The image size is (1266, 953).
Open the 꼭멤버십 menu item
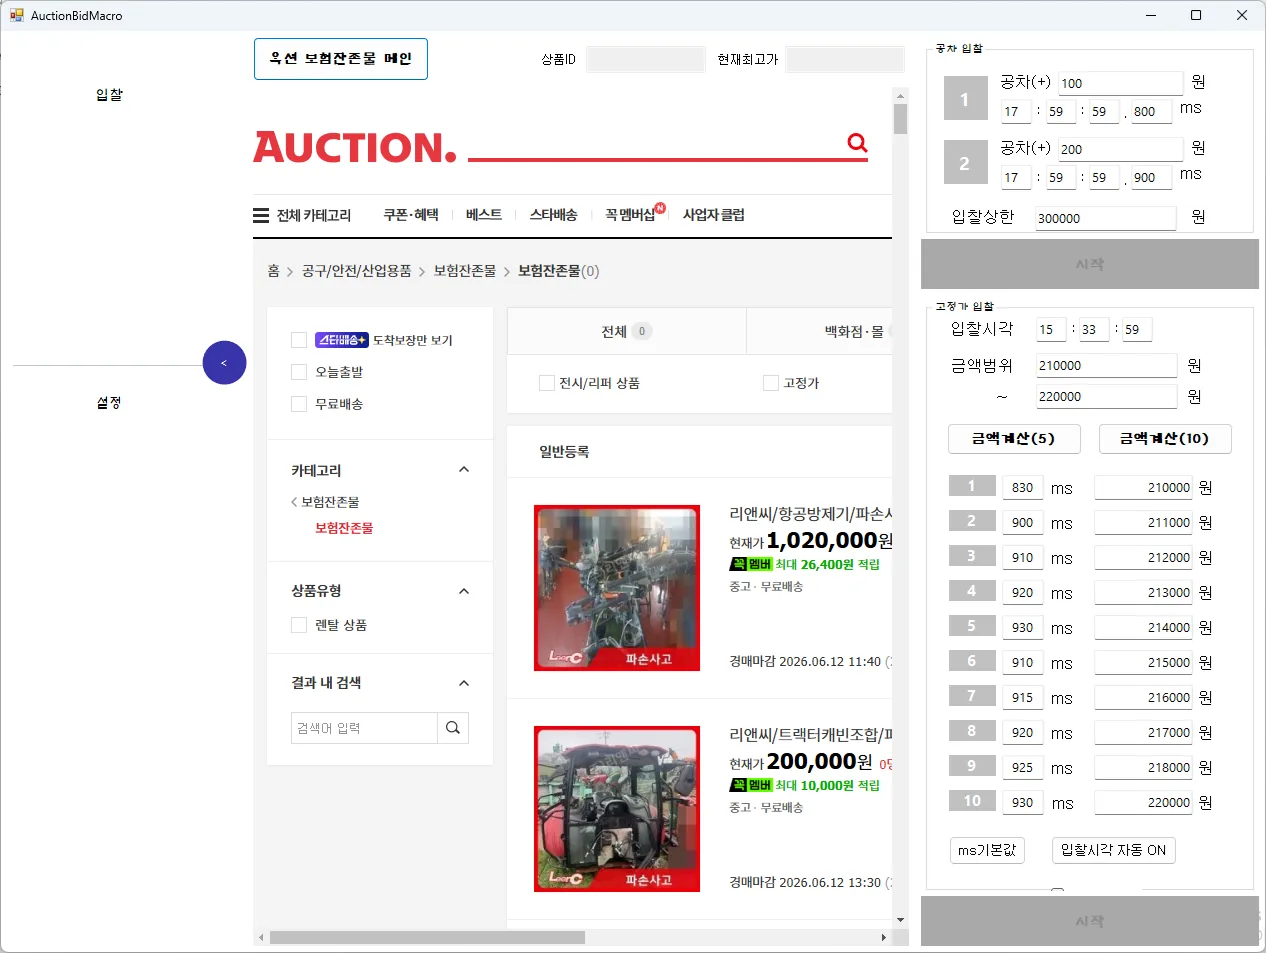632,214
